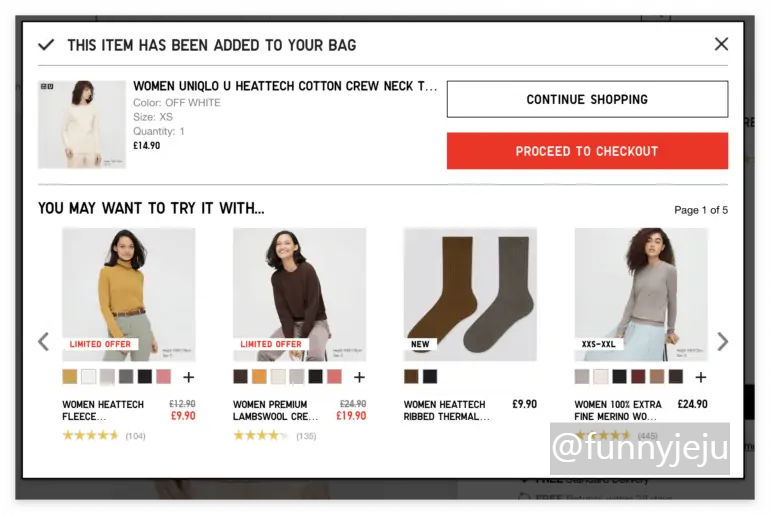Select pink swatch for Heattech Fleece
The height and width of the screenshot is (515, 770).
point(164,377)
